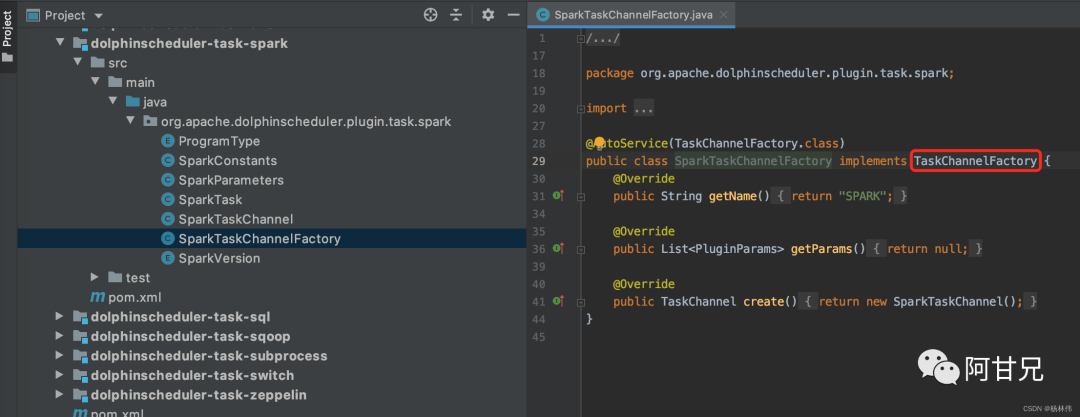Image resolution: width=1080 pixels, height=417 pixels.
Task: Click the create method name
Action: 764,301
